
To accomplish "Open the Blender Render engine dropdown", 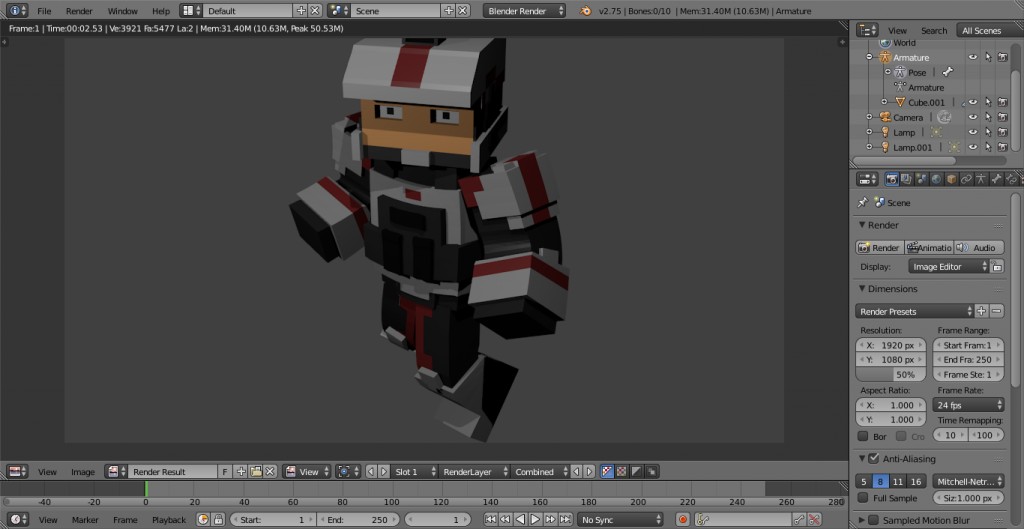I will [524, 11].
